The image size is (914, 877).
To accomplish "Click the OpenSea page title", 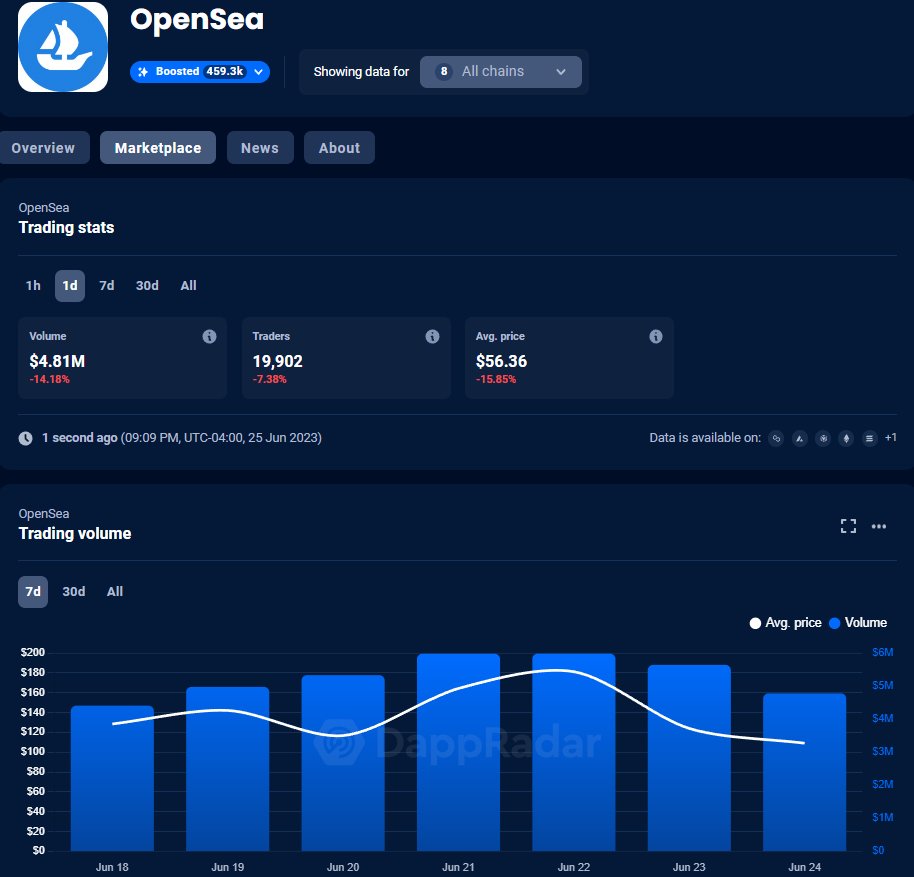I will click(197, 20).
